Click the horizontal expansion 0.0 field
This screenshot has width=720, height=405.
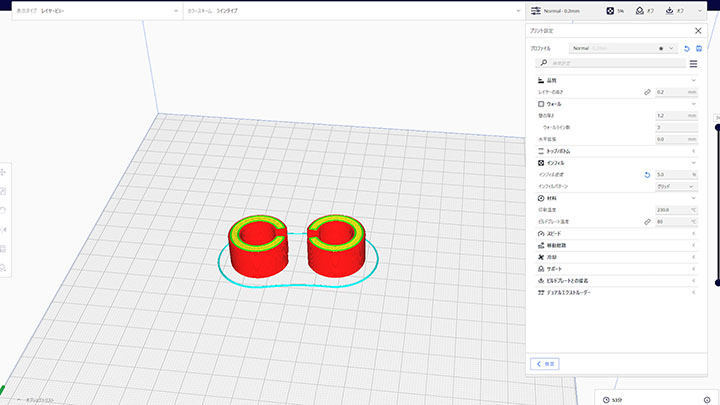click(676, 139)
